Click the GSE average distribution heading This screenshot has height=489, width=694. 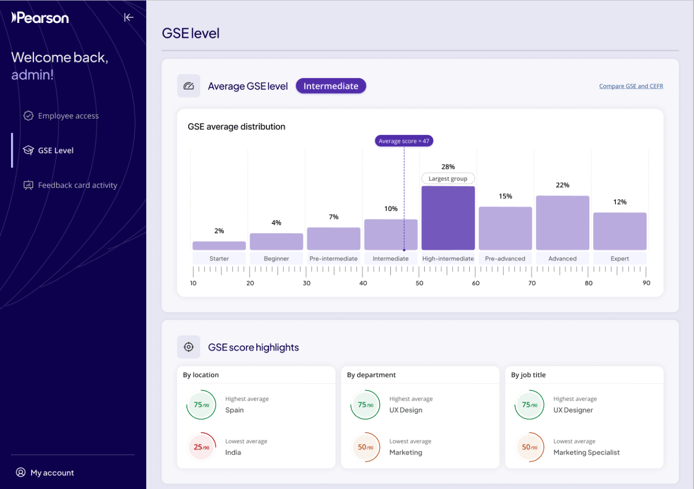[x=236, y=127]
